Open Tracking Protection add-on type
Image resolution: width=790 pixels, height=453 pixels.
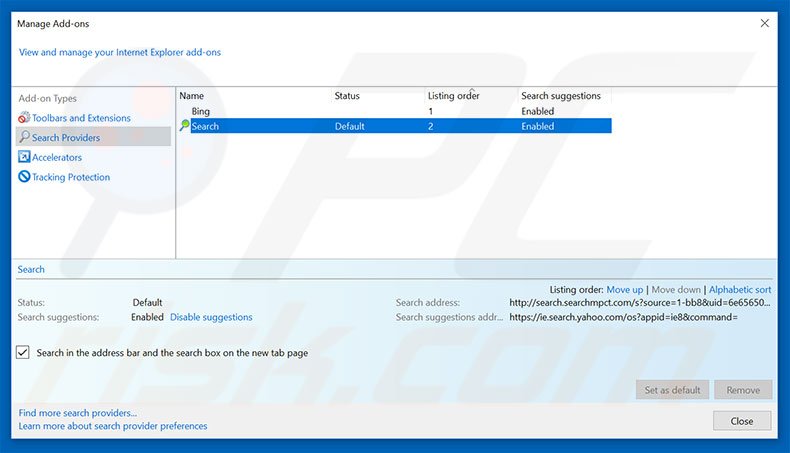(x=71, y=177)
